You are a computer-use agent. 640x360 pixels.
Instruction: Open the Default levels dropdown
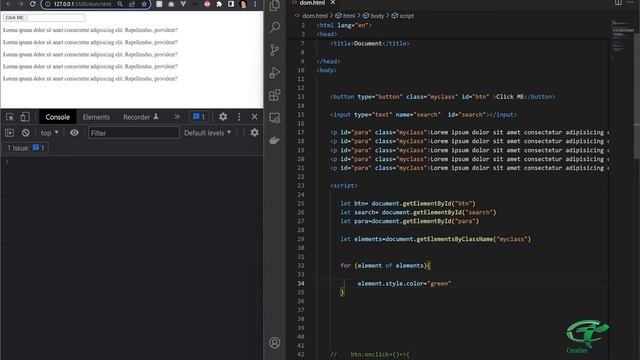(x=207, y=133)
